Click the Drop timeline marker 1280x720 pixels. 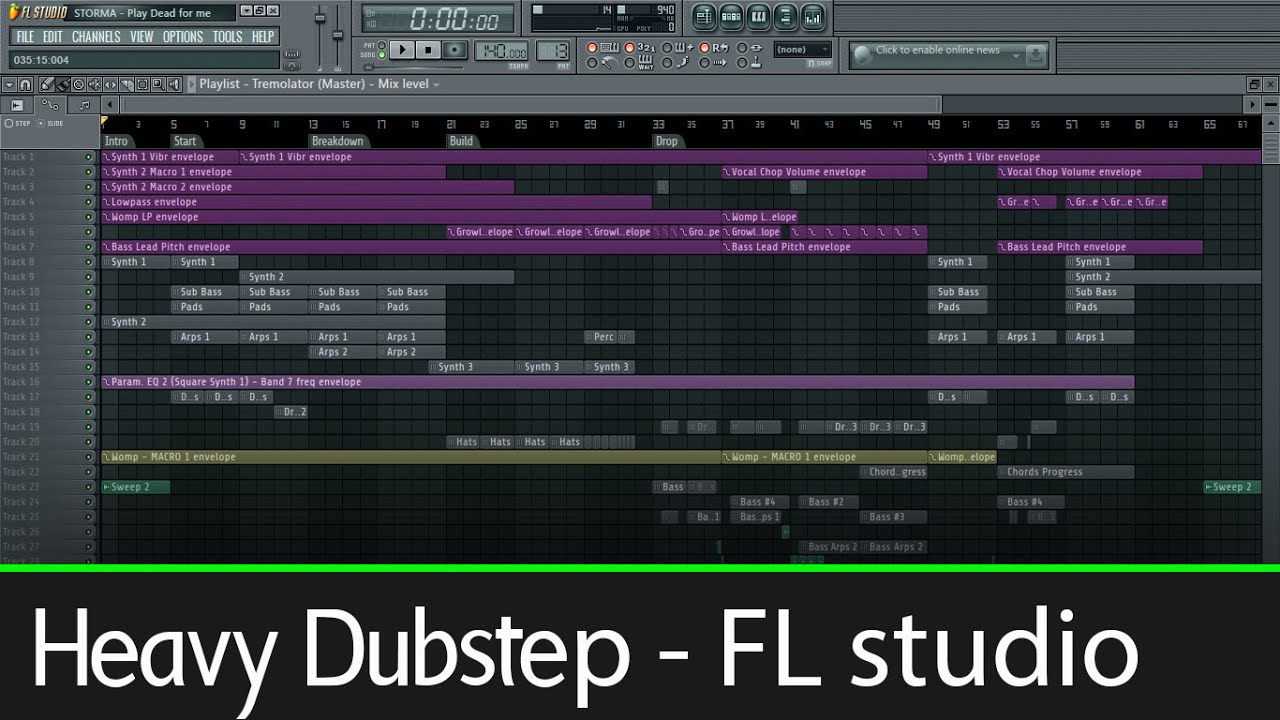(x=666, y=141)
